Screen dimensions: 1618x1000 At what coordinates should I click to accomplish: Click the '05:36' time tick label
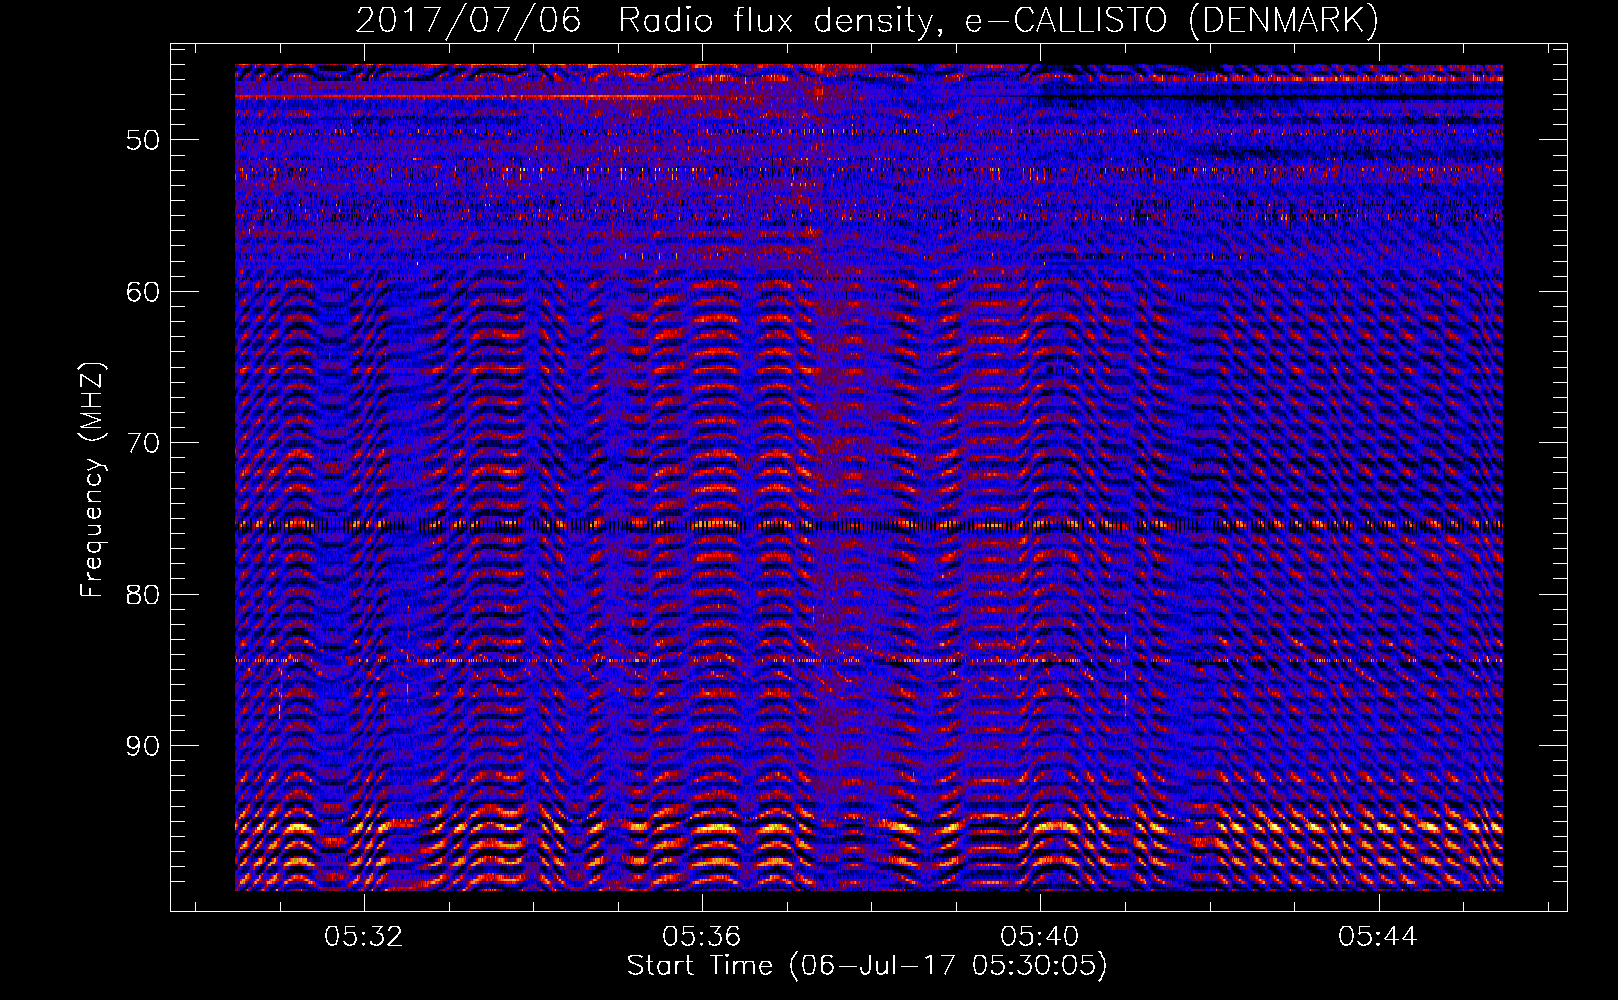pos(702,936)
